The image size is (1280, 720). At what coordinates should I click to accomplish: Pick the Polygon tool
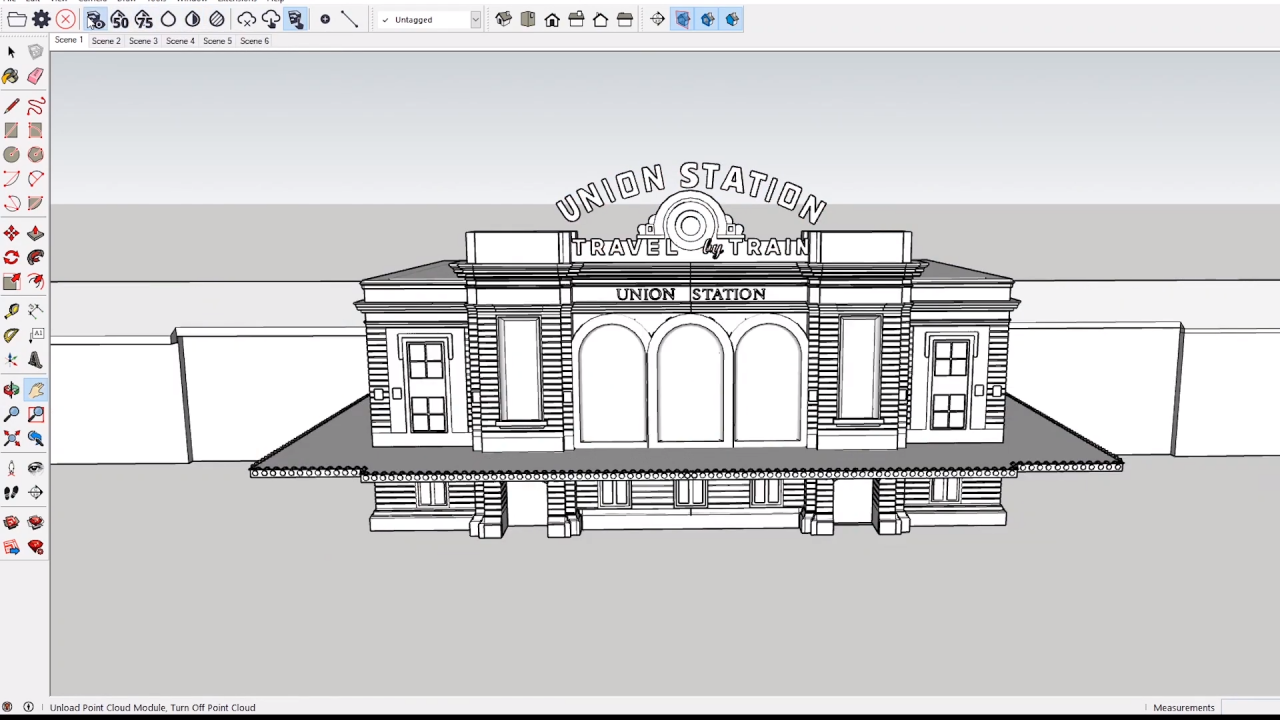click(35, 154)
